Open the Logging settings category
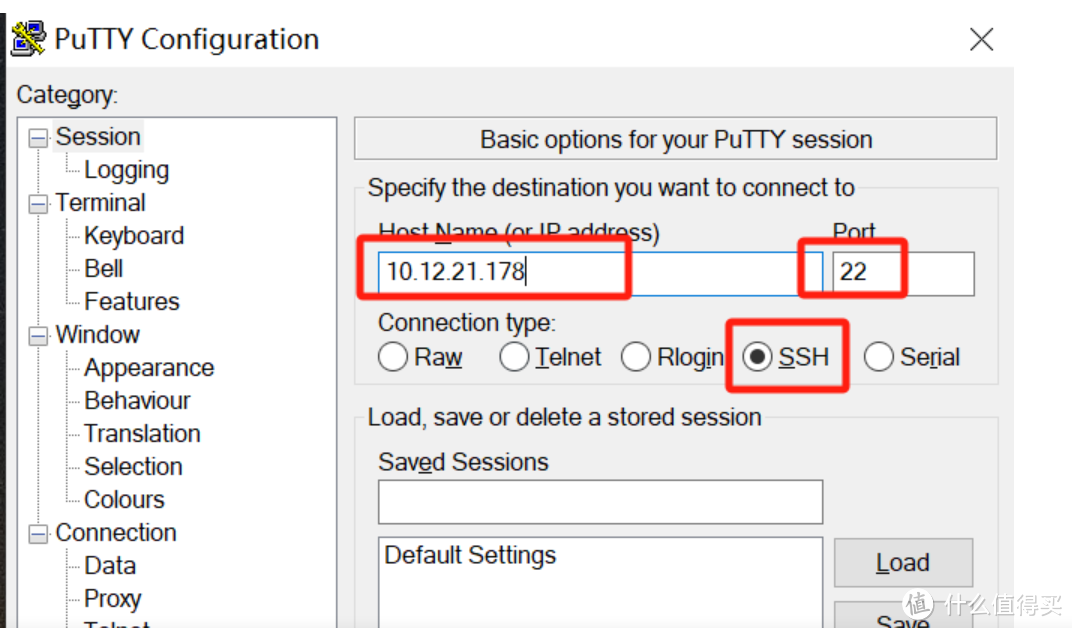This screenshot has height=631, width=1072. pyautogui.click(x=126, y=170)
